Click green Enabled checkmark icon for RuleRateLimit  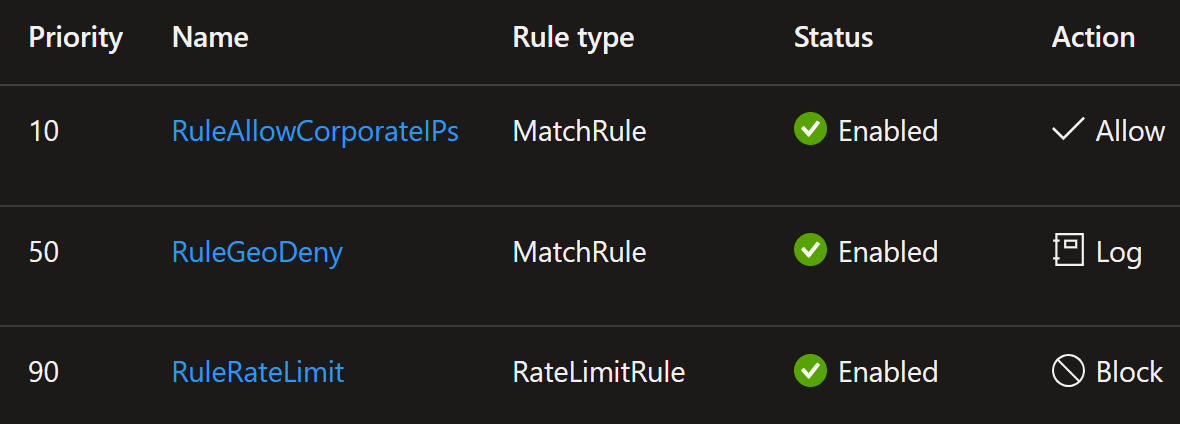click(x=810, y=371)
